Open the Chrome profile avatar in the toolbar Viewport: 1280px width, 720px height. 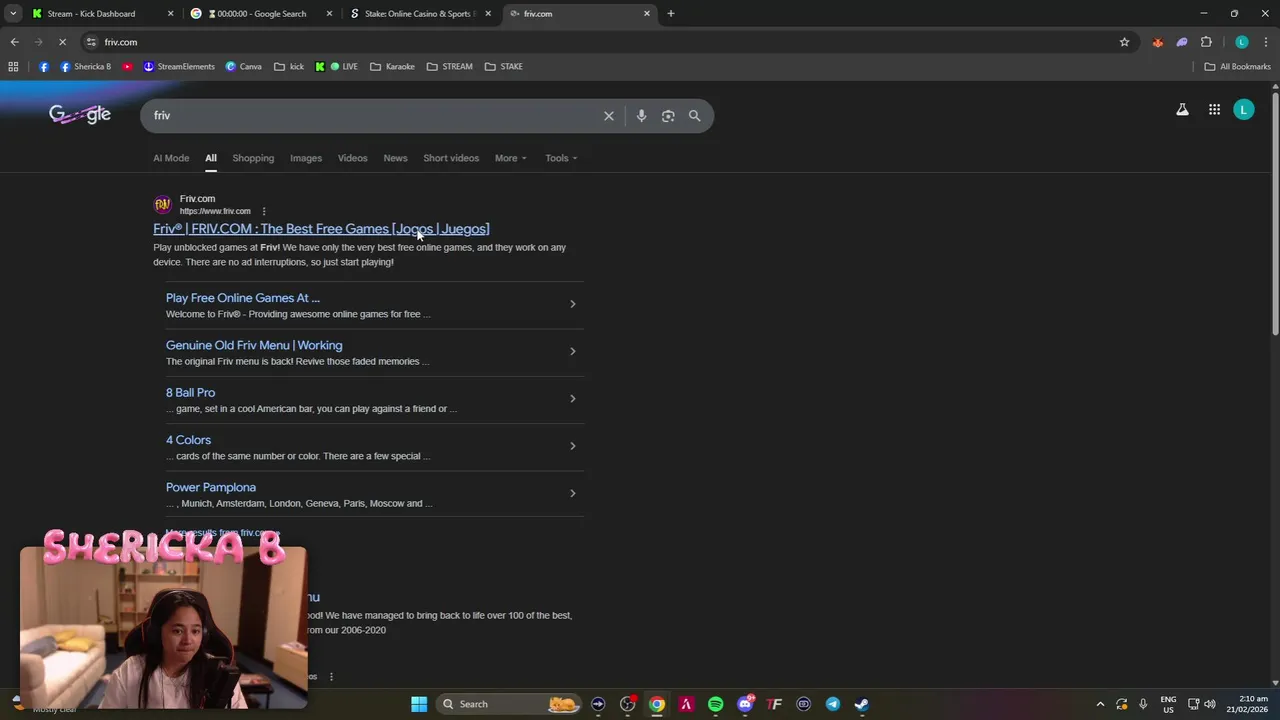pos(1242,42)
